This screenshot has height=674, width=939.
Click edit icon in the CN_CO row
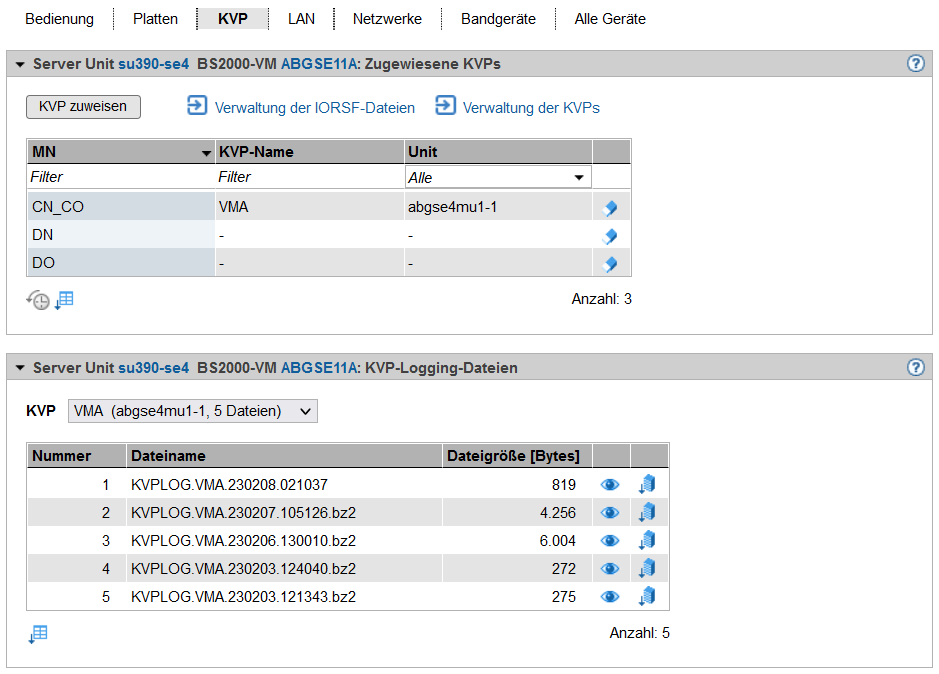[x=610, y=208]
